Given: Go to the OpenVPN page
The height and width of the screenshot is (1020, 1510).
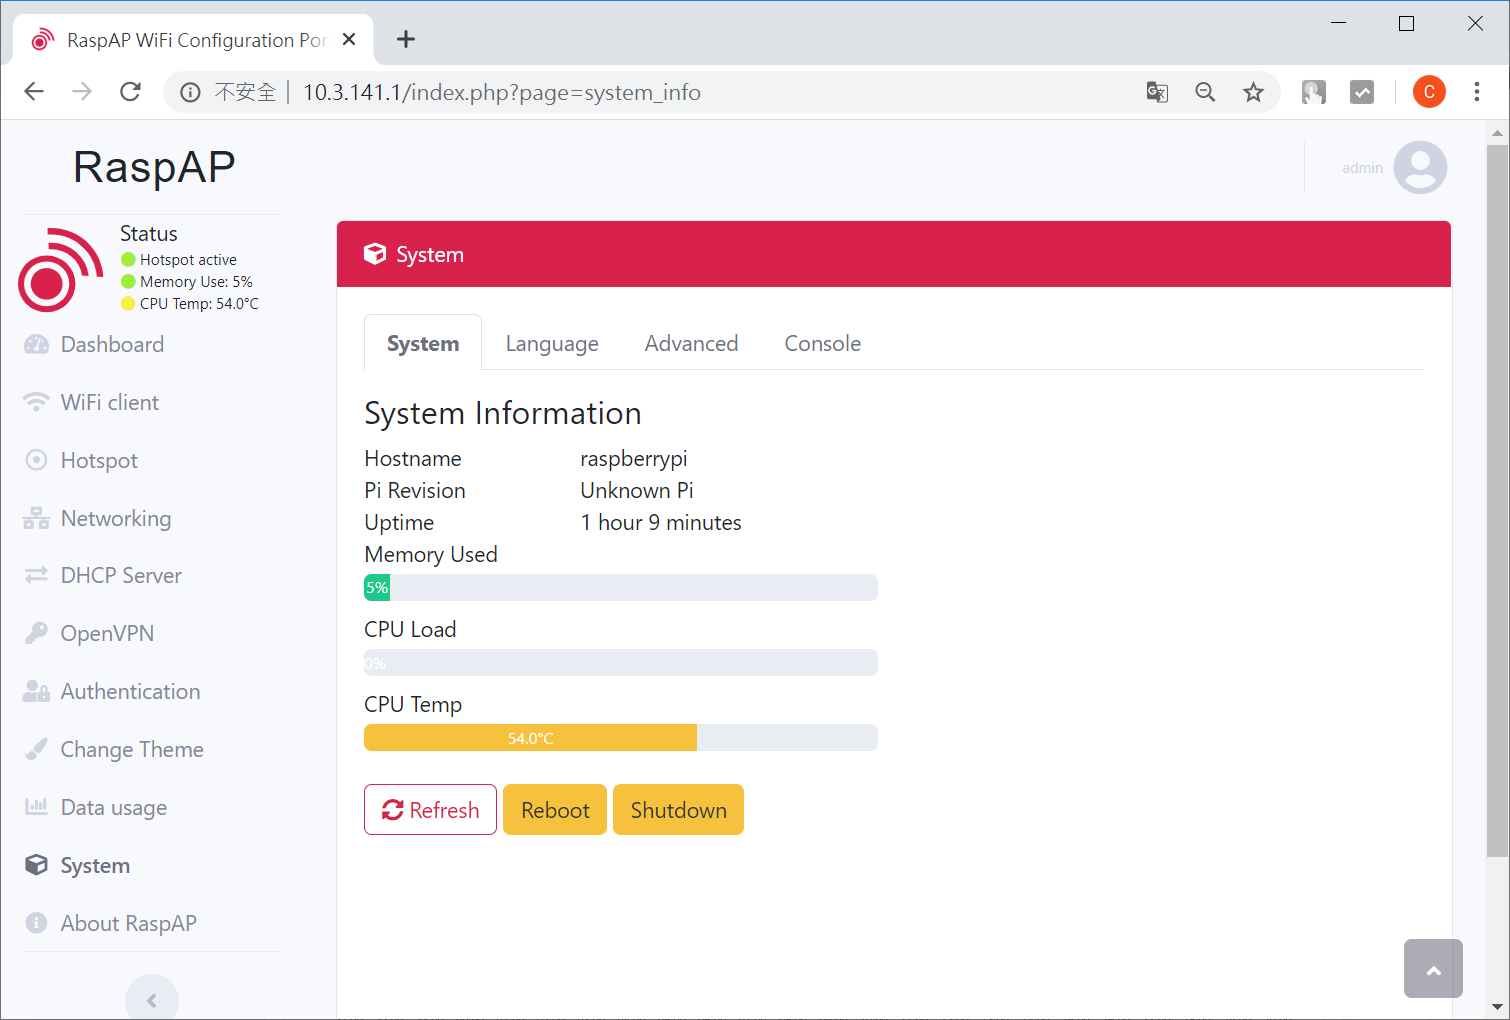Looking at the screenshot, I should point(107,633).
